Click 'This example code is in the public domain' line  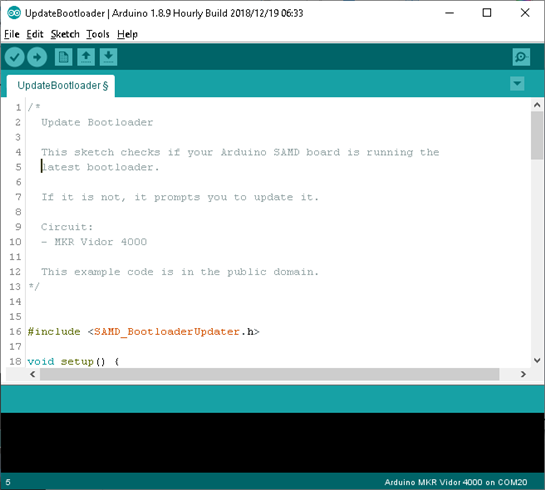pos(180,272)
